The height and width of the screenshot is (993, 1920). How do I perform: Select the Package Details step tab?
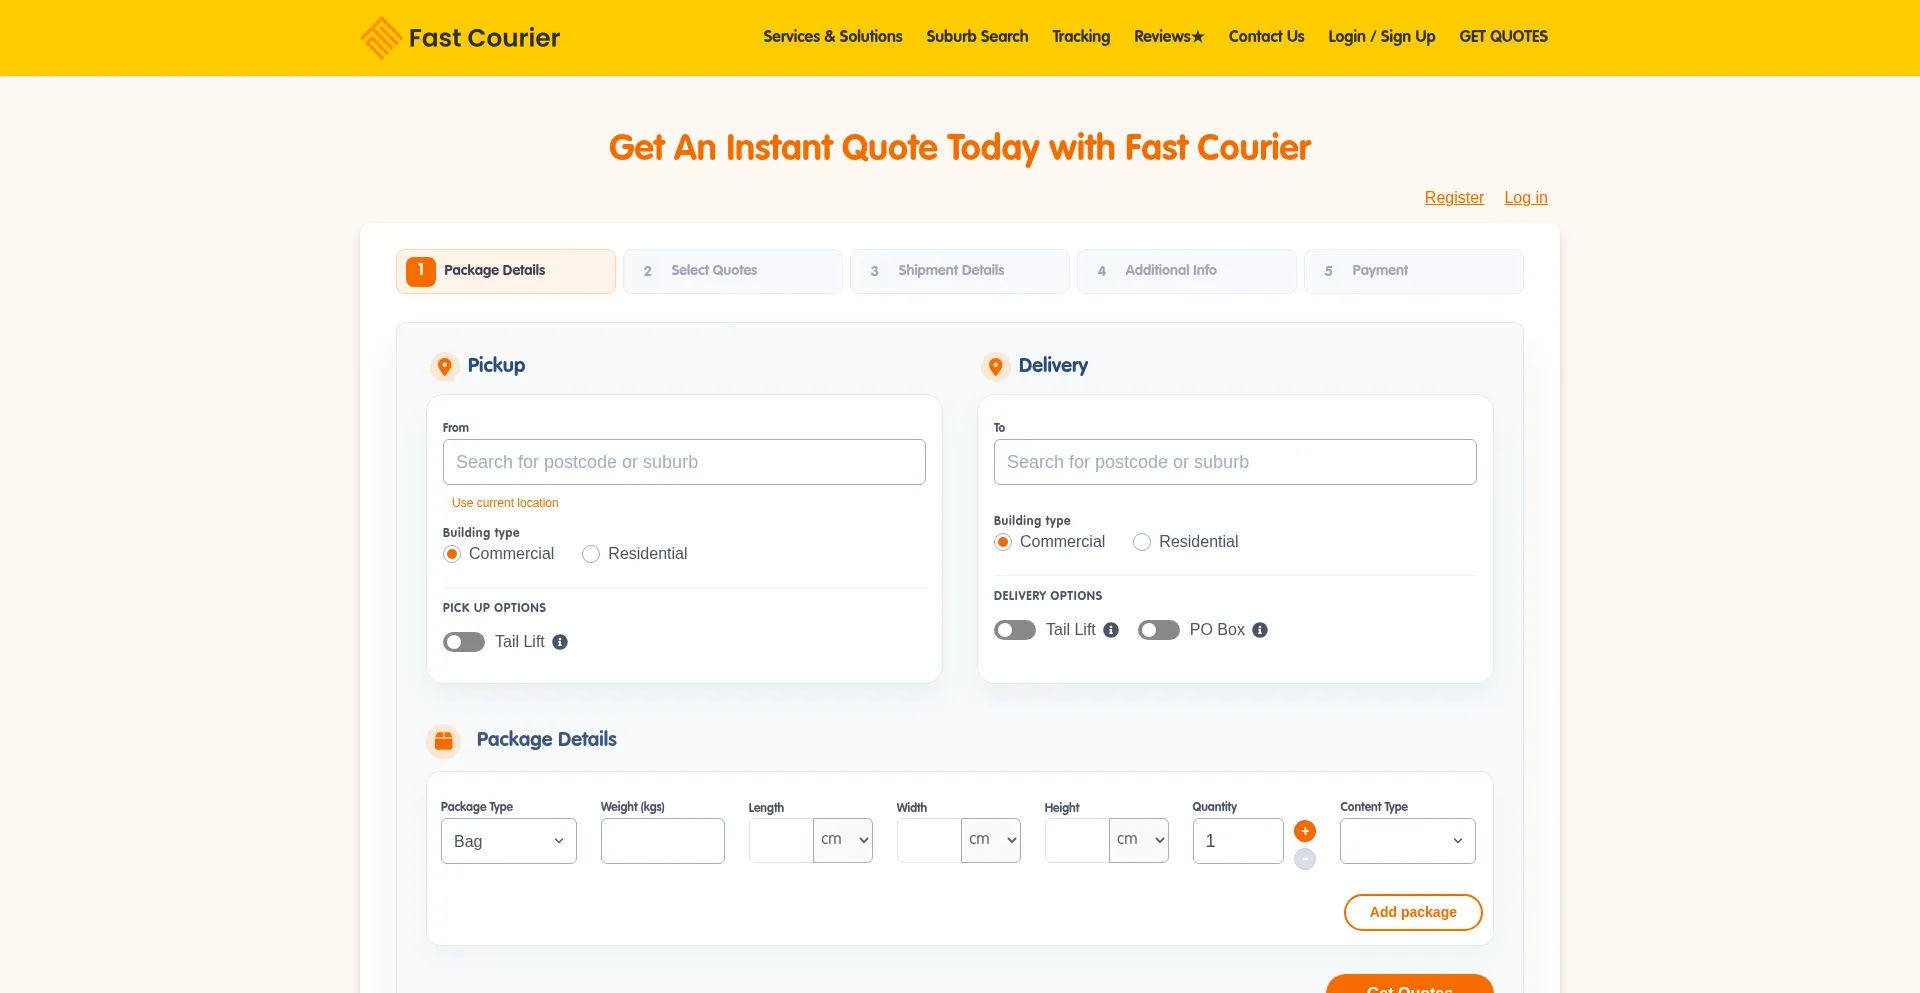click(506, 271)
